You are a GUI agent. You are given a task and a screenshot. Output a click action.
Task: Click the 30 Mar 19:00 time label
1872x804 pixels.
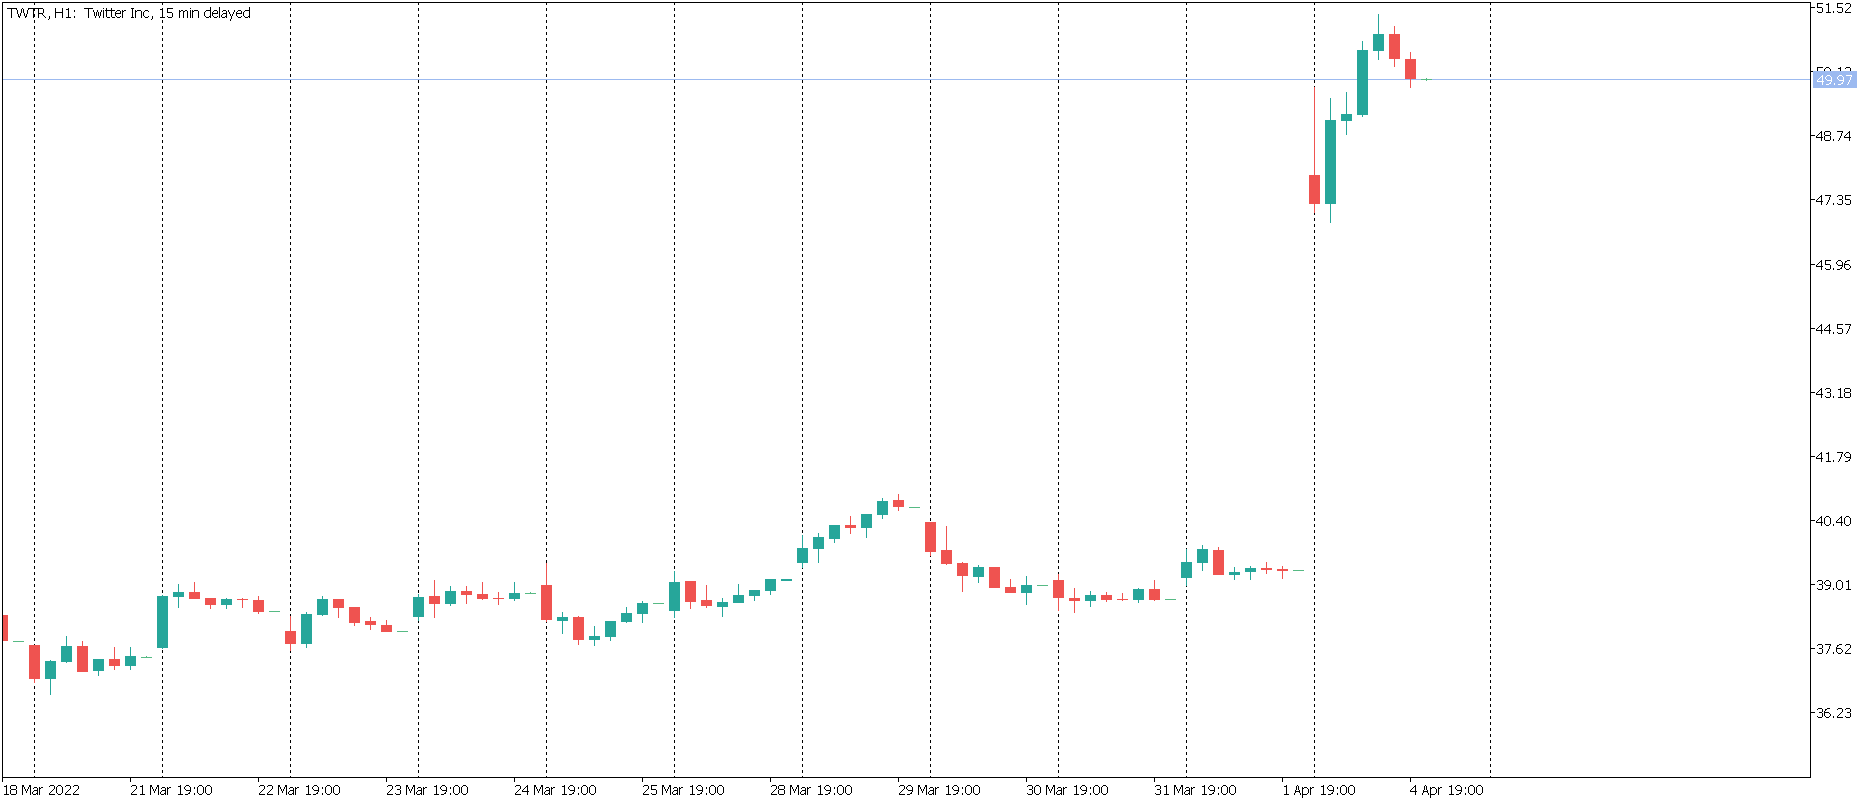point(1067,790)
